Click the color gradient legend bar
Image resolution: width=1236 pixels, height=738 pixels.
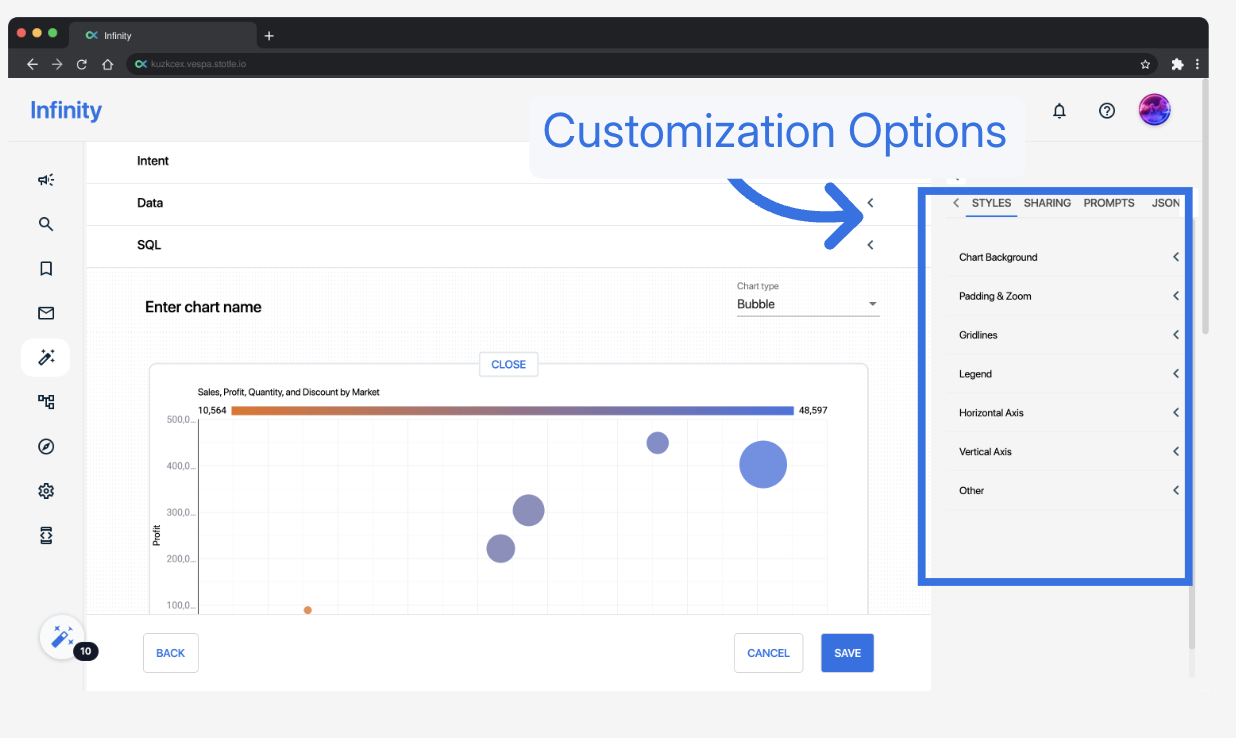point(512,410)
